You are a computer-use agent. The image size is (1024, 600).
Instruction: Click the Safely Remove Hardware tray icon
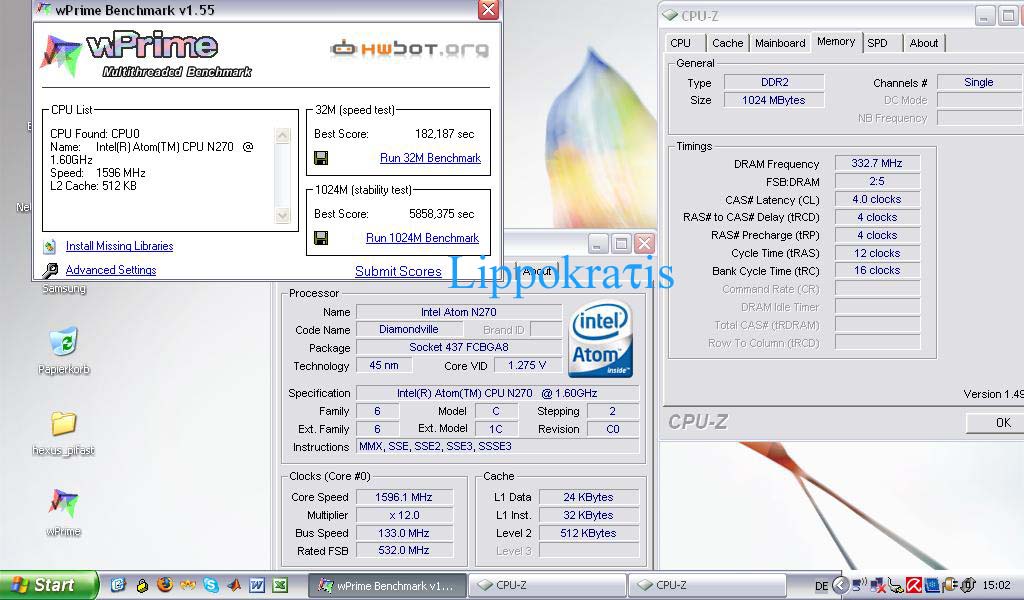tap(895, 586)
